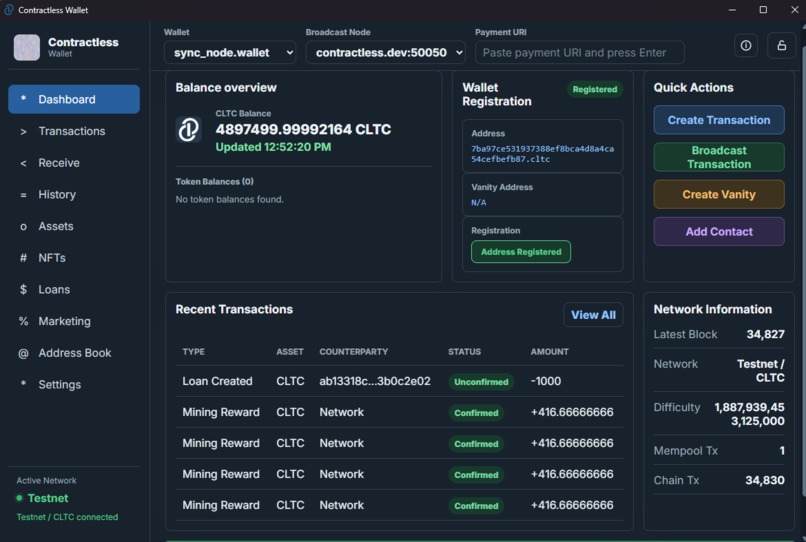This screenshot has width=806, height=542.
Task: Click the Difficulty value
Action: (x=749, y=414)
